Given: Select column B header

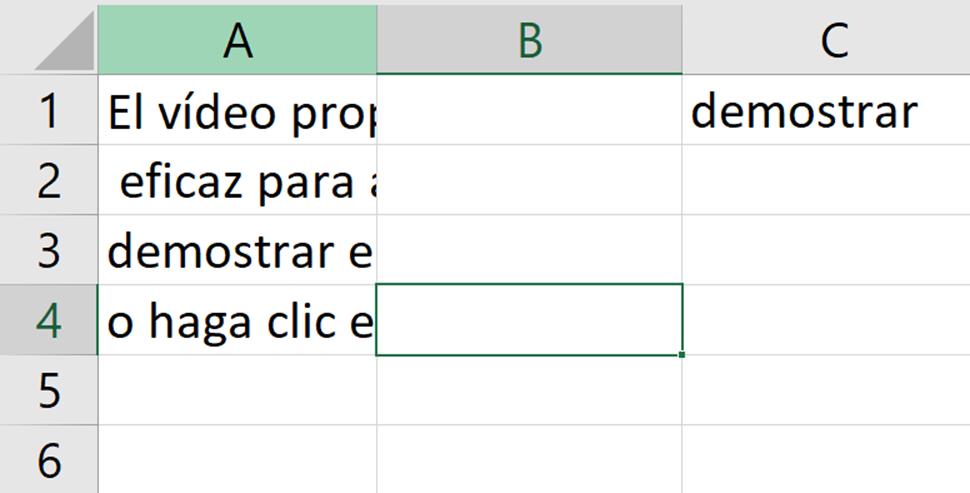Looking at the screenshot, I should click(x=530, y=38).
